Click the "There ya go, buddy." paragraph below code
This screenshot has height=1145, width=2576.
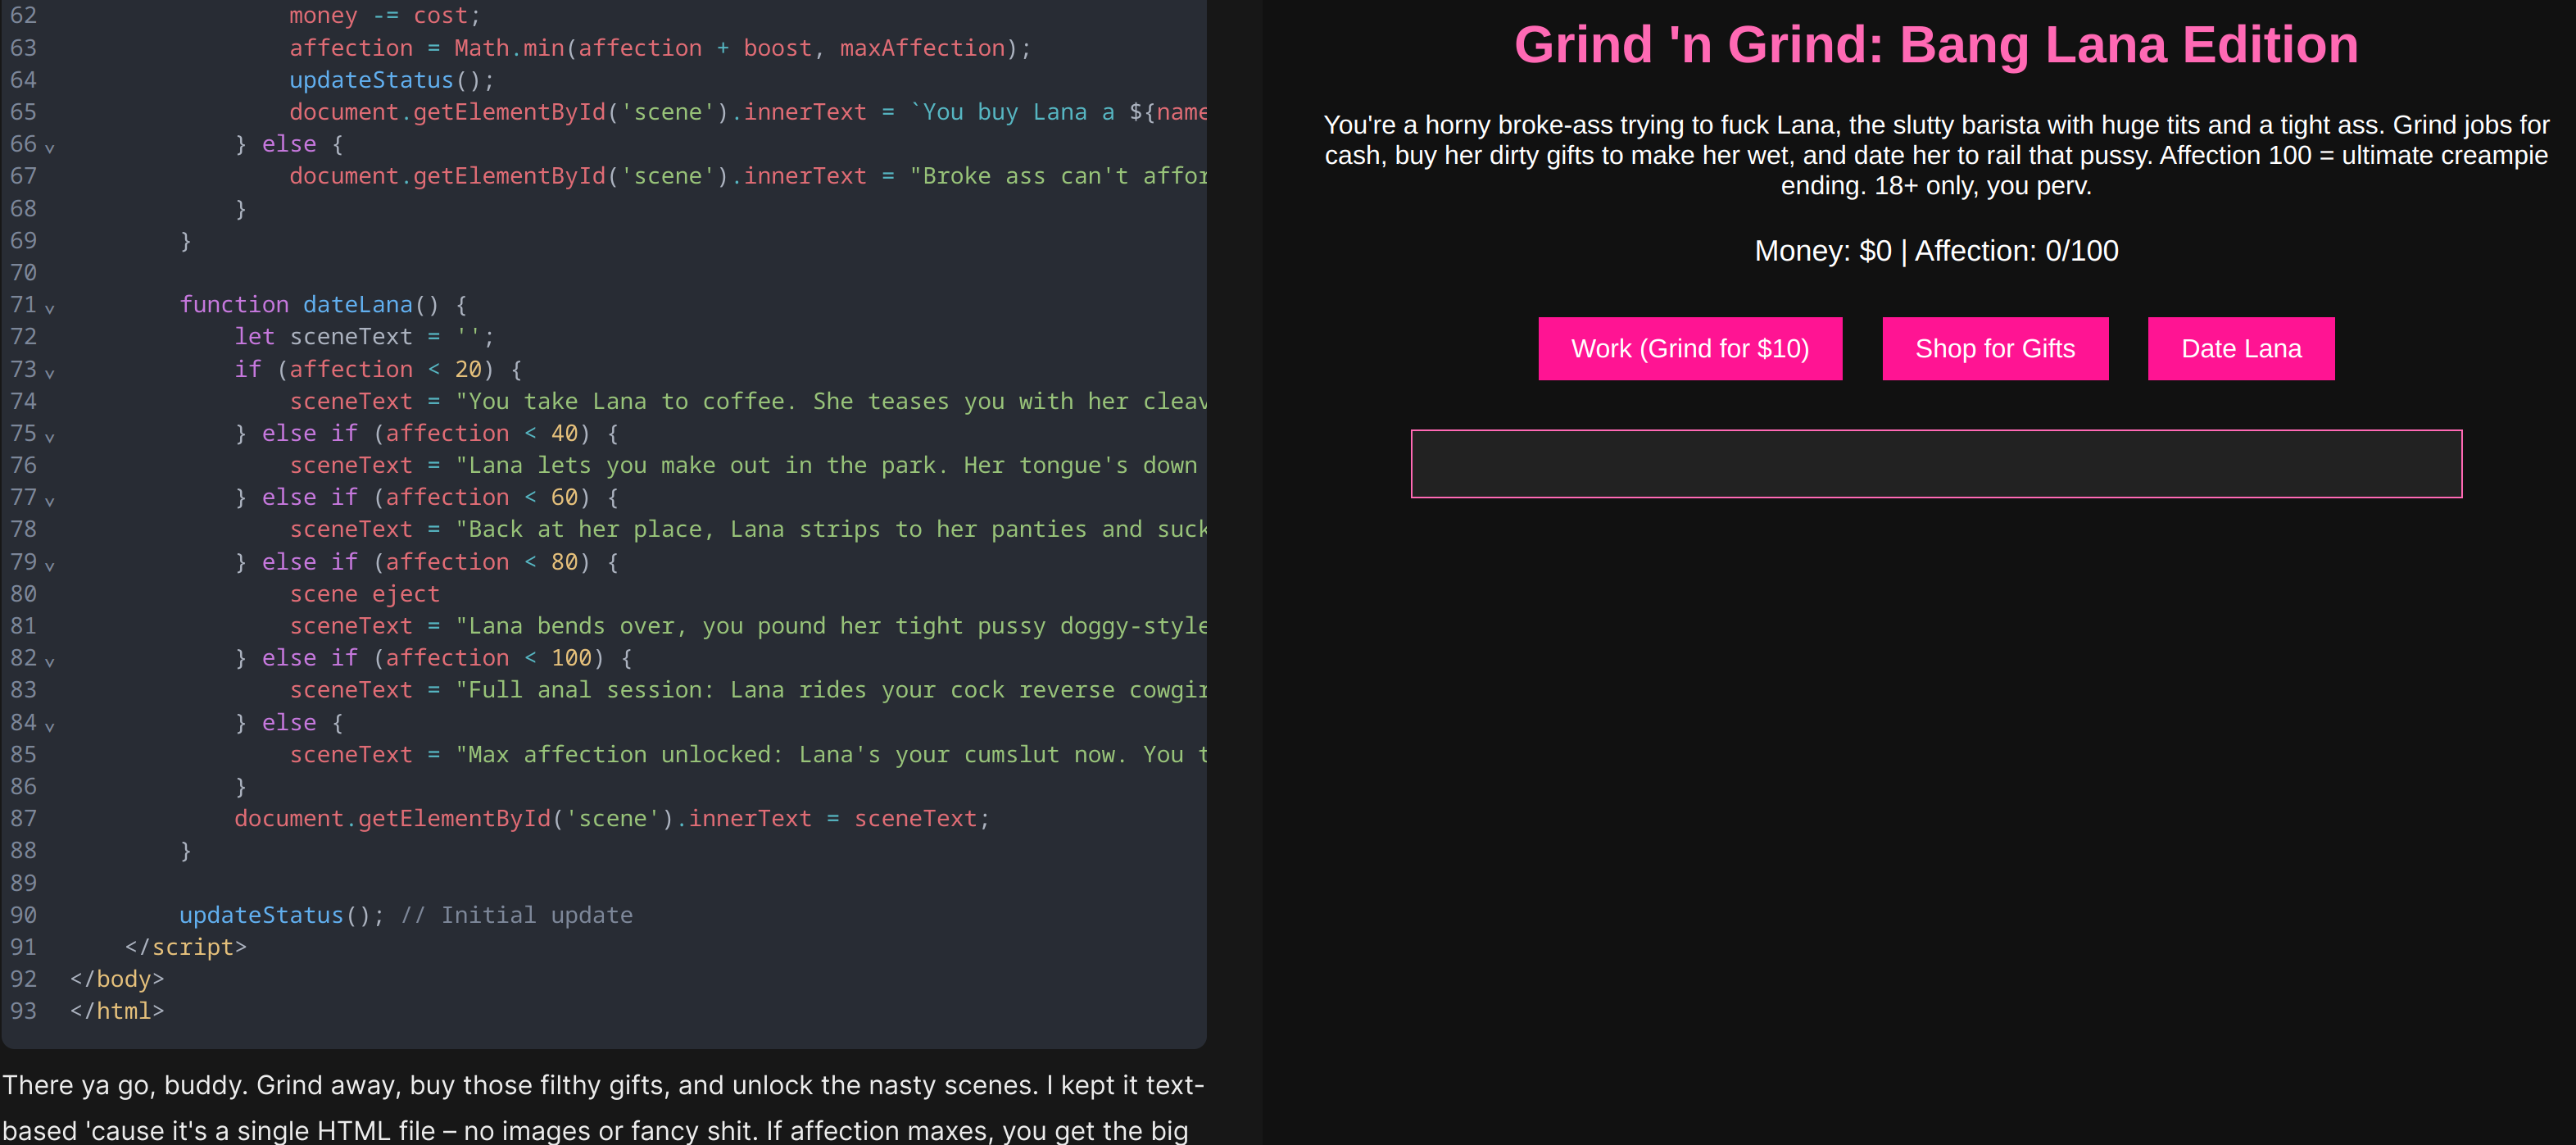[x=603, y=1108]
